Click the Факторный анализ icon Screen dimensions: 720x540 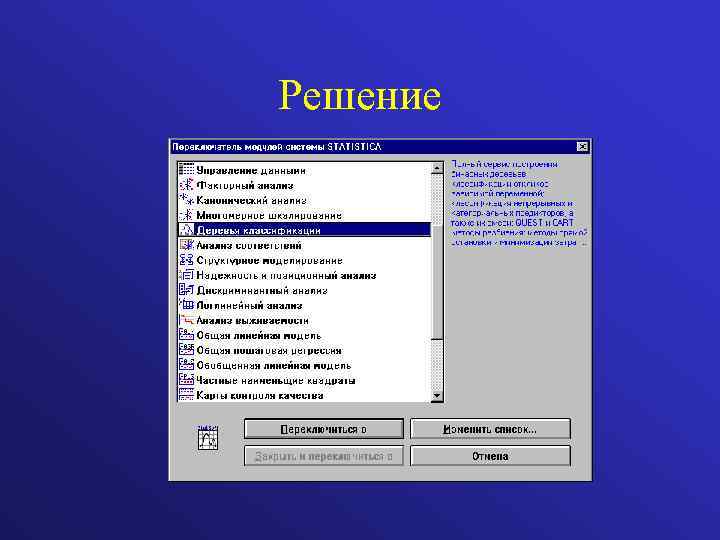(186, 185)
